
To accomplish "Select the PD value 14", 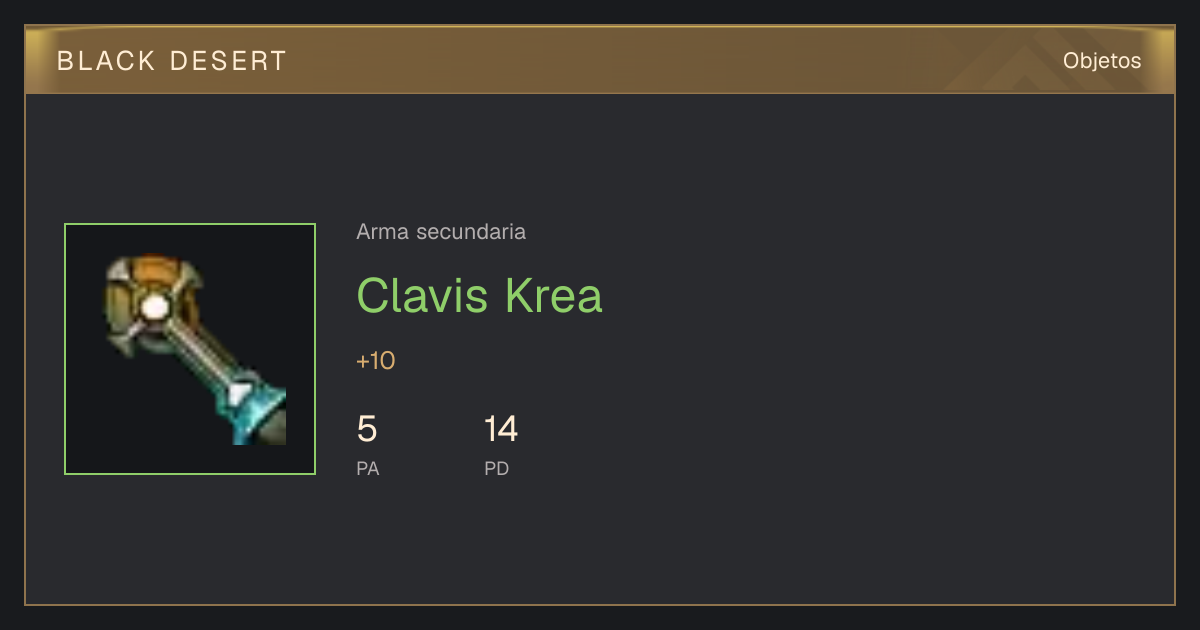I will pos(501,429).
